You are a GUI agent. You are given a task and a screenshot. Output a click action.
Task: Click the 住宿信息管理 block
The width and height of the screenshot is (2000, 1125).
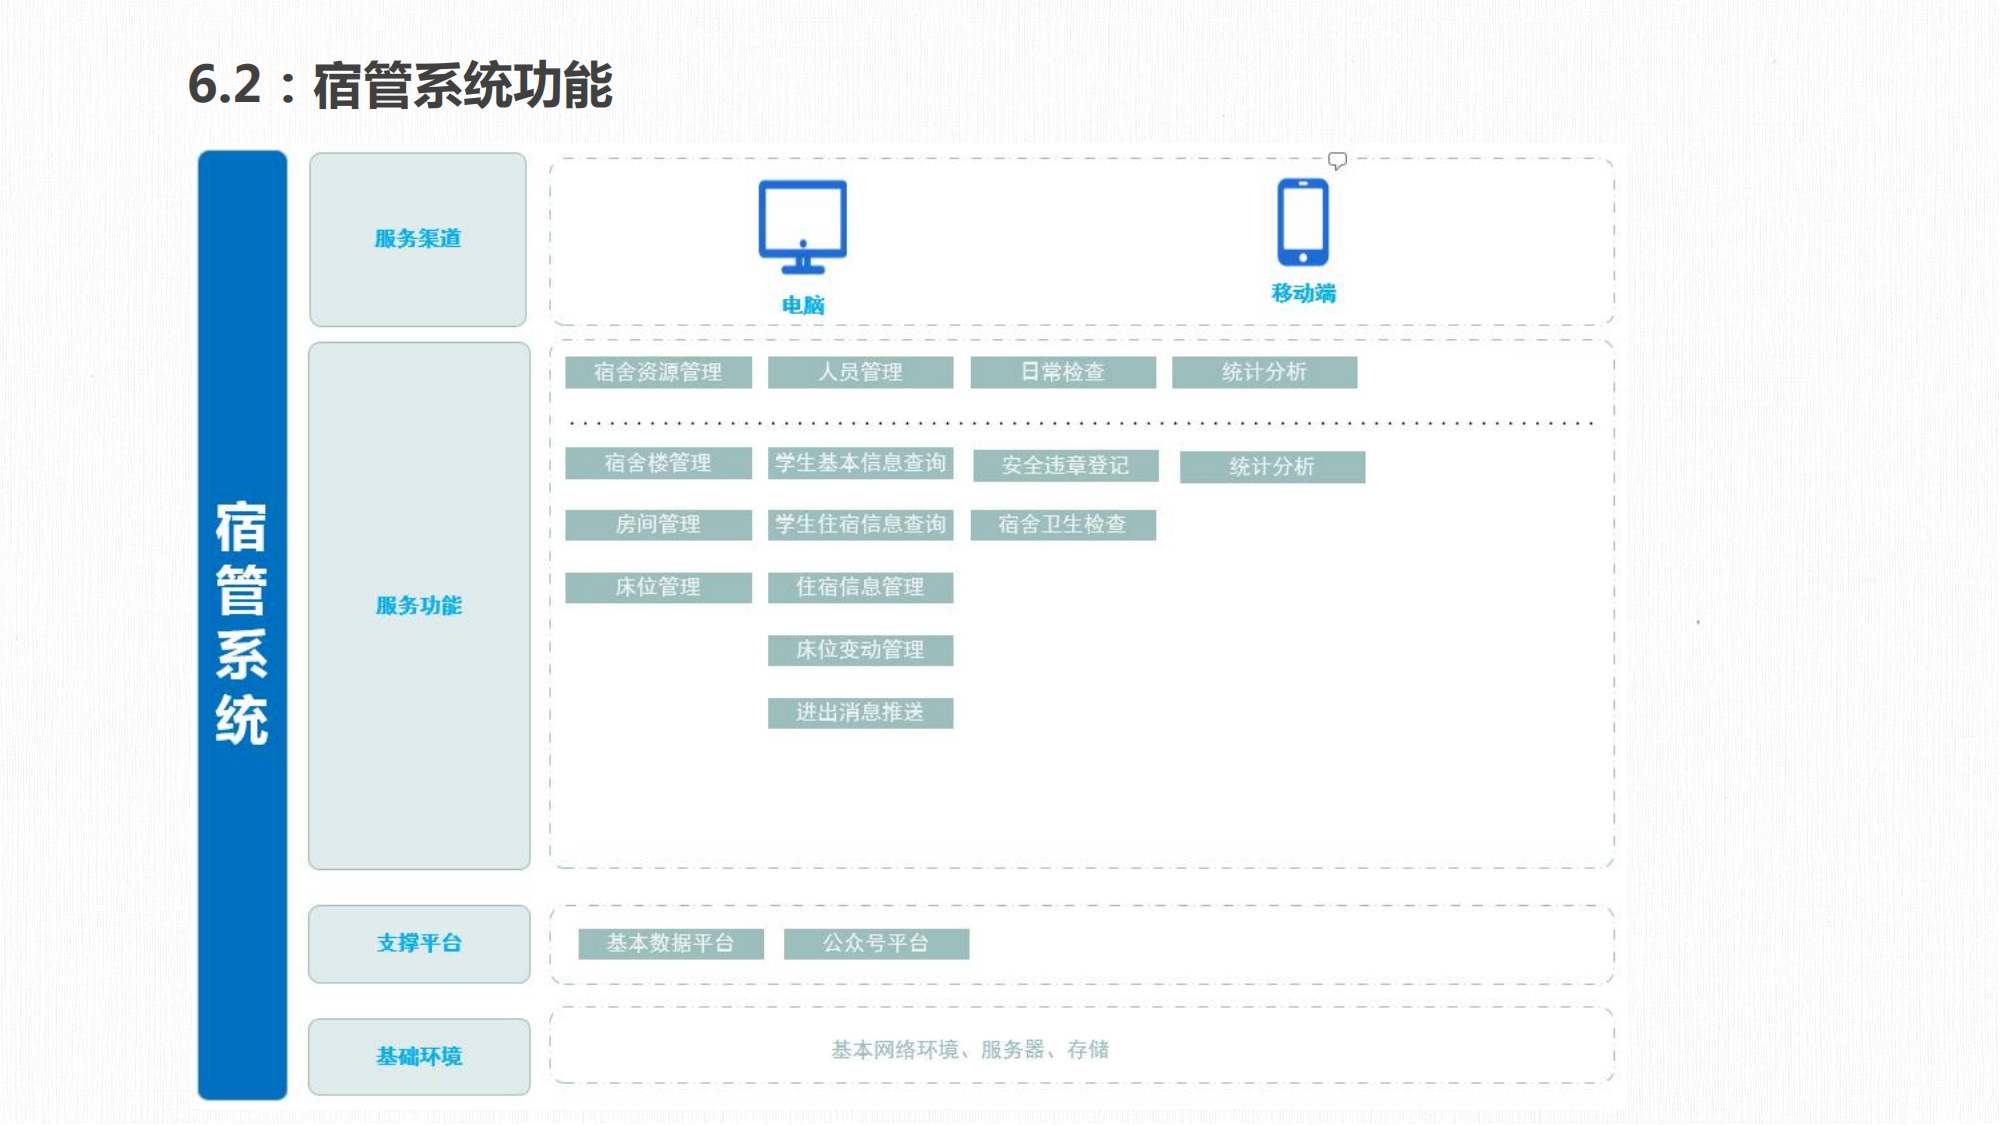pos(860,587)
